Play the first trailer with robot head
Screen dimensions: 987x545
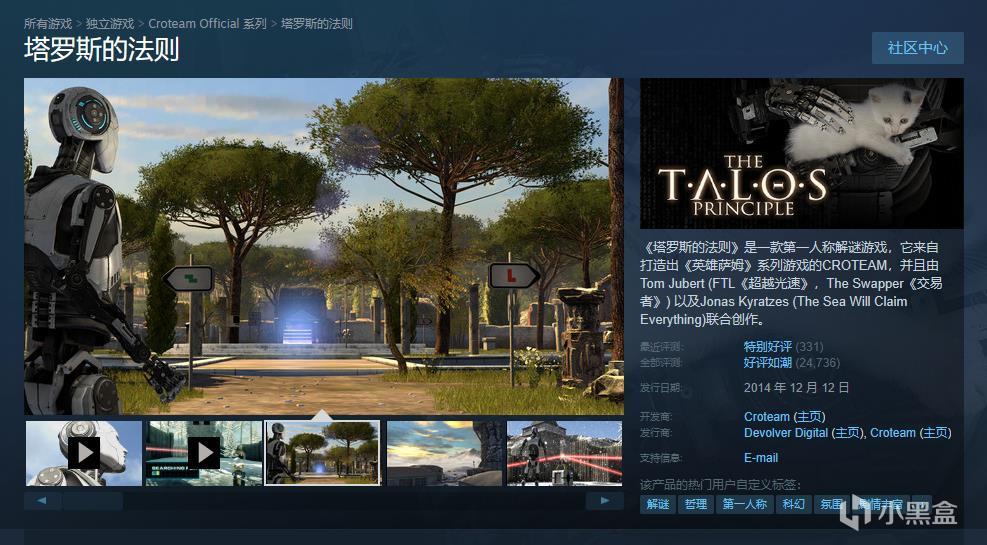click(x=84, y=453)
